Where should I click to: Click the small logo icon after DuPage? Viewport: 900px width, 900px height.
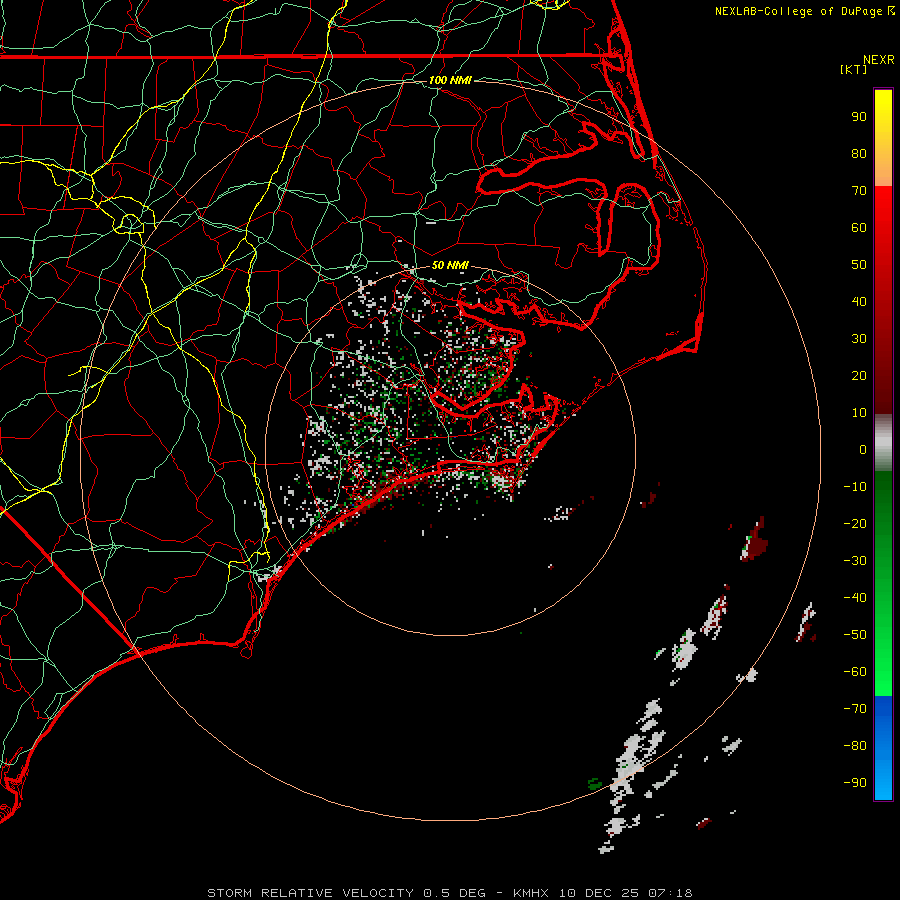891,11
